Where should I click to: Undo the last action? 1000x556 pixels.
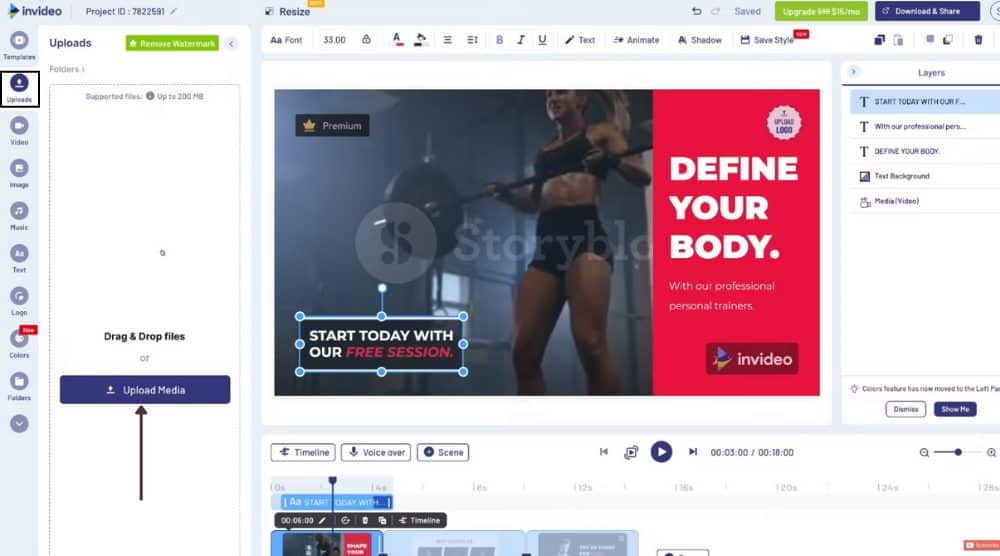pyautogui.click(x=696, y=11)
